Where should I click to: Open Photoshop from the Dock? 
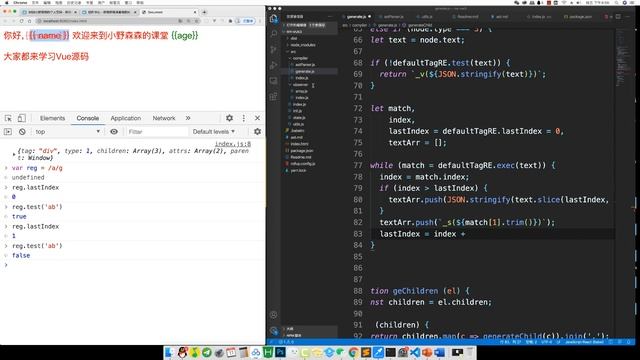(x=280, y=352)
